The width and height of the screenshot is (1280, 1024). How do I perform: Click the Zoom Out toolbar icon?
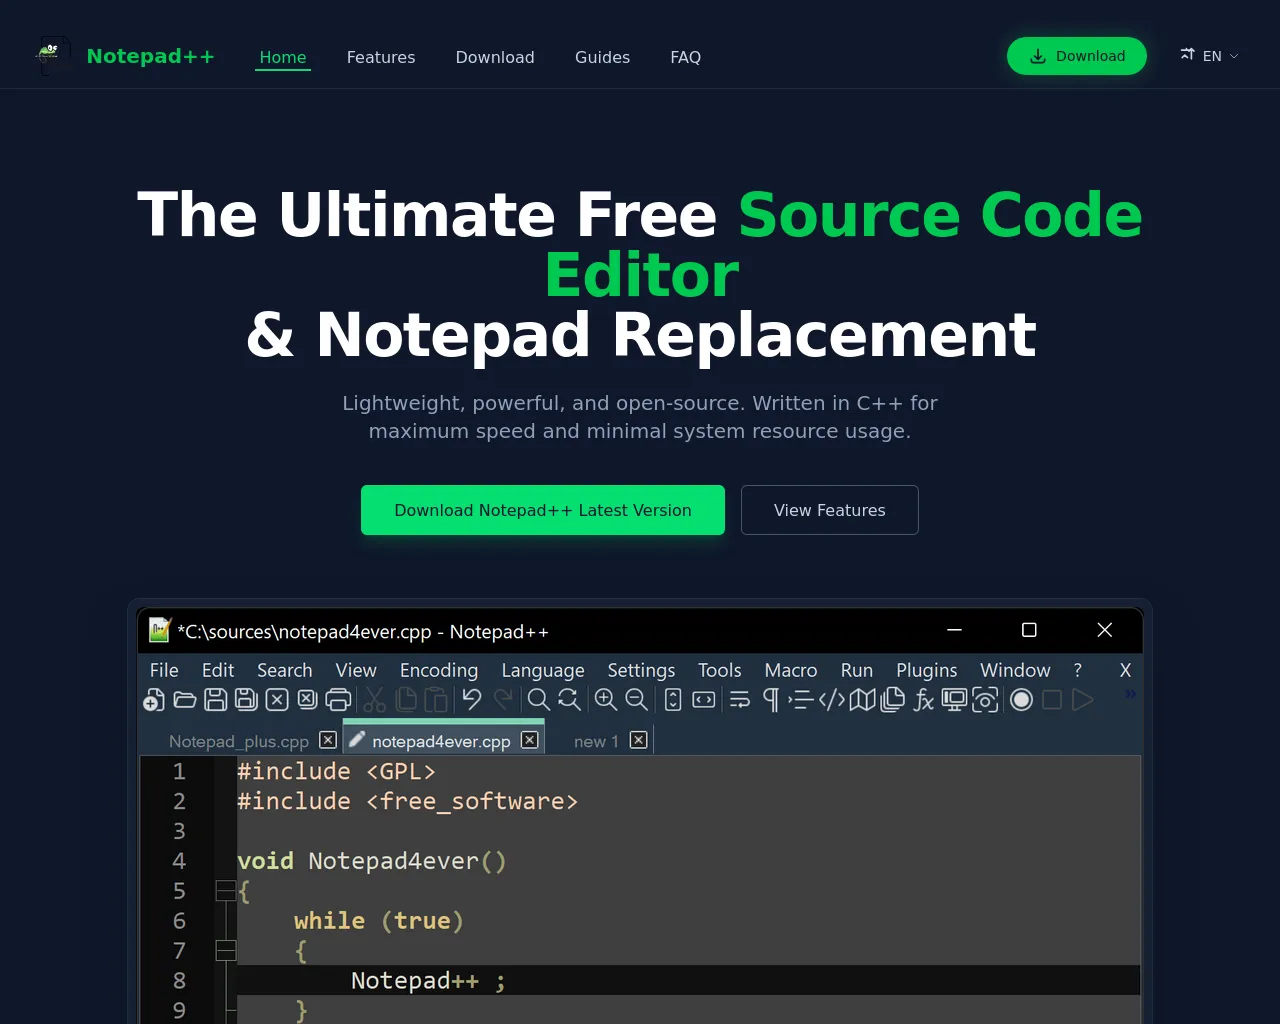click(637, 700)
